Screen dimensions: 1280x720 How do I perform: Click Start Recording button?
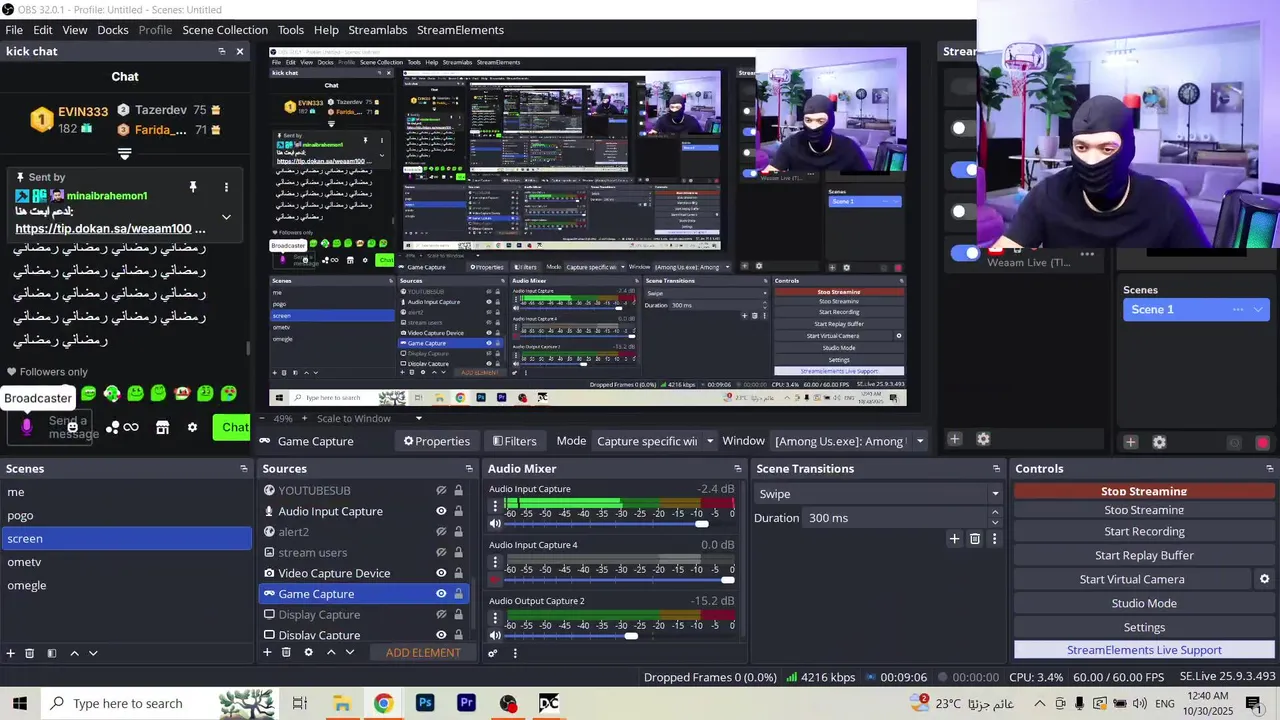pyautogui.click(x=1144, y=531)
